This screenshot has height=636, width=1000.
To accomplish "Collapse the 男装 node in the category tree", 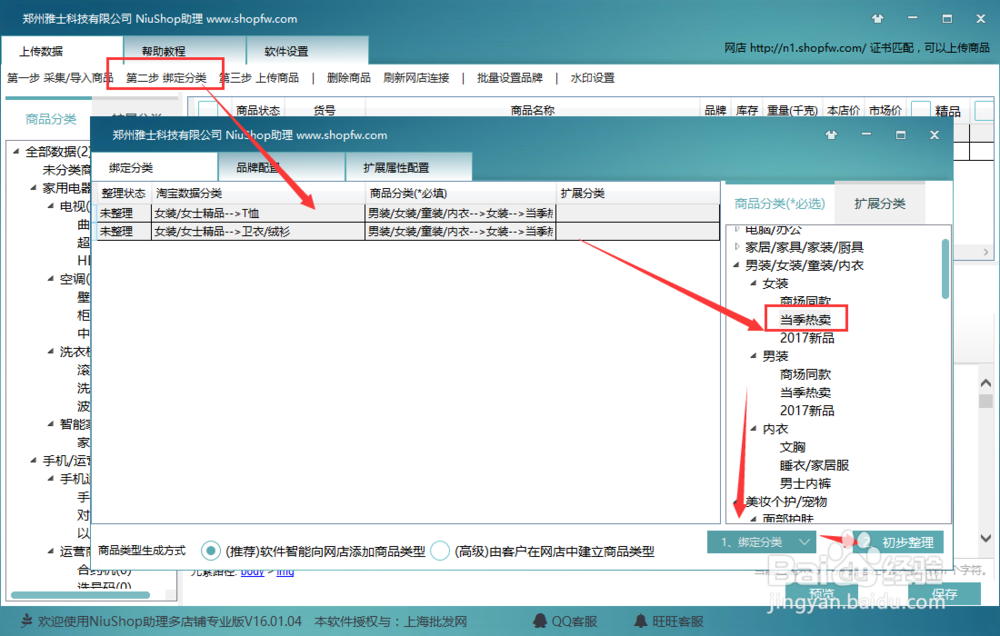I will (753, 355).
